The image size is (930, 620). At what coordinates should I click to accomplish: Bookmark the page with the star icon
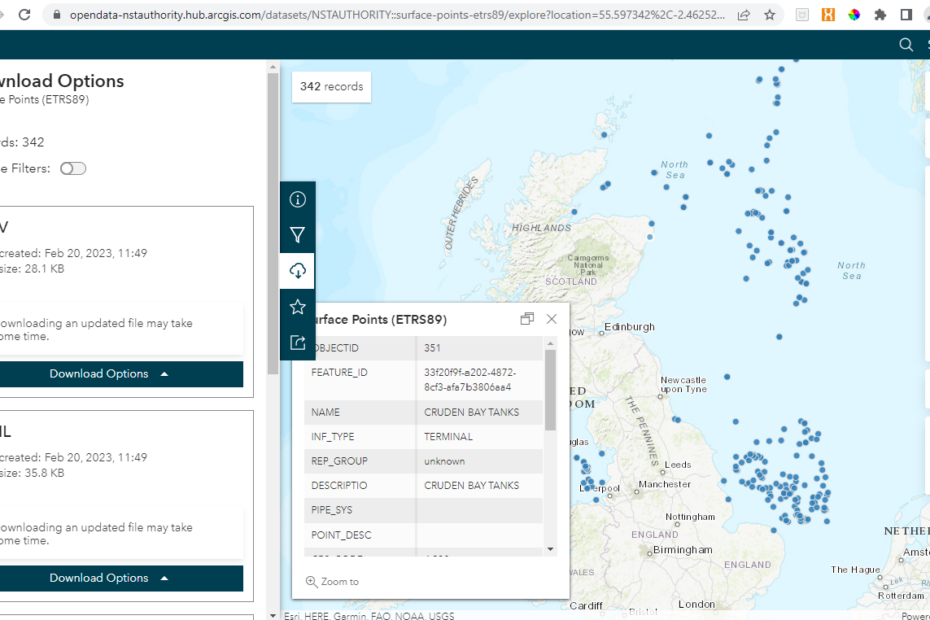[x=771, y=16]
